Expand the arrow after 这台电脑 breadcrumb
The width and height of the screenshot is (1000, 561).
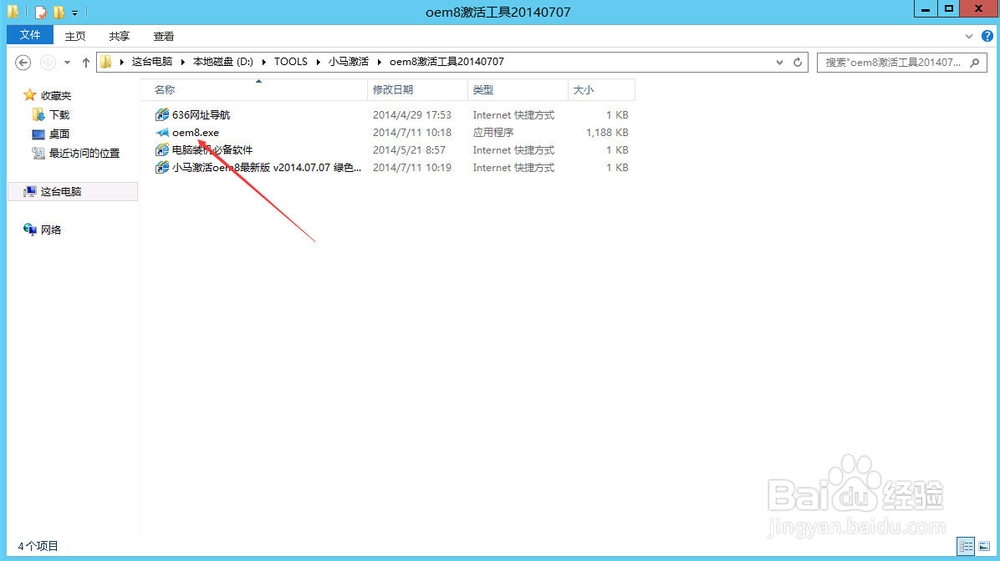(x=182, y=62)
